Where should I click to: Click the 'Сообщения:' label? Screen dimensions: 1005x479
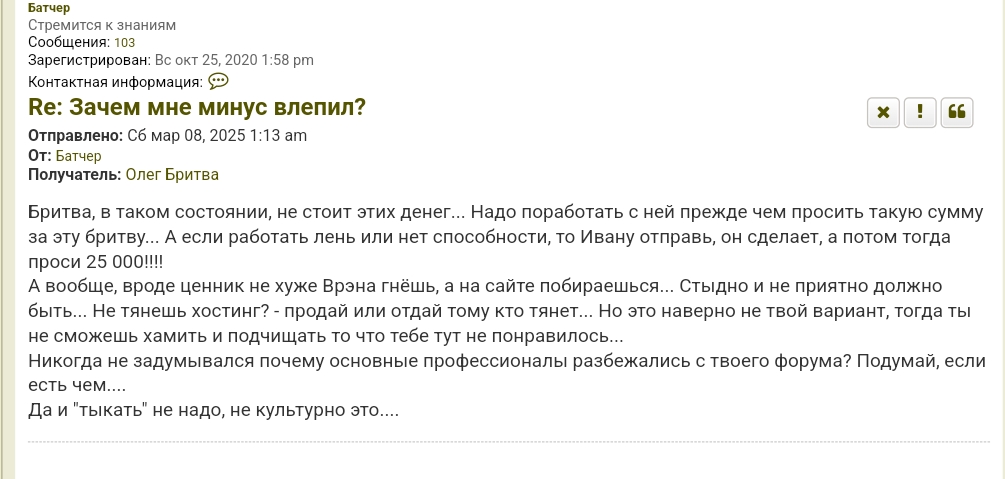(x=68, y=42)
